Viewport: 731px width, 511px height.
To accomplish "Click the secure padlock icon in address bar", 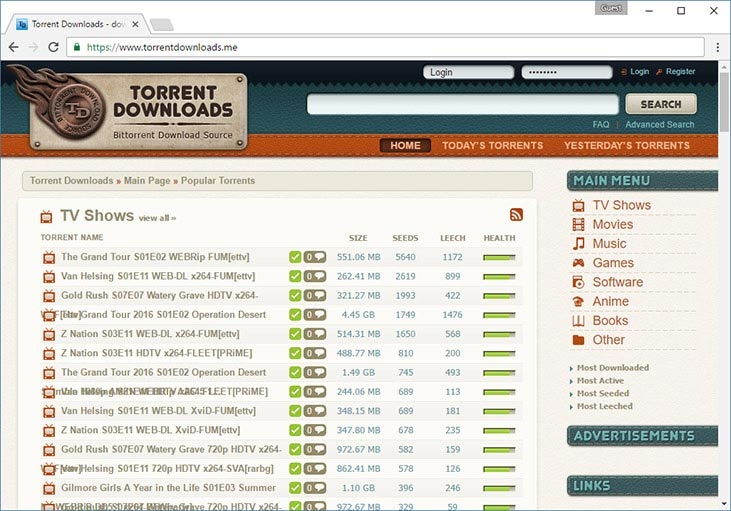I will [x=77, y=47].
